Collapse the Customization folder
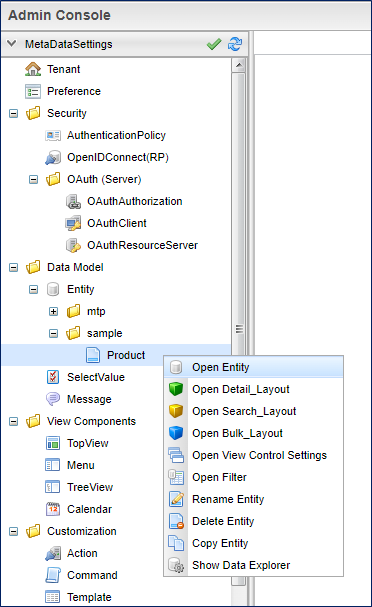This screenshot has height=607, width=372. pos(14,532)
